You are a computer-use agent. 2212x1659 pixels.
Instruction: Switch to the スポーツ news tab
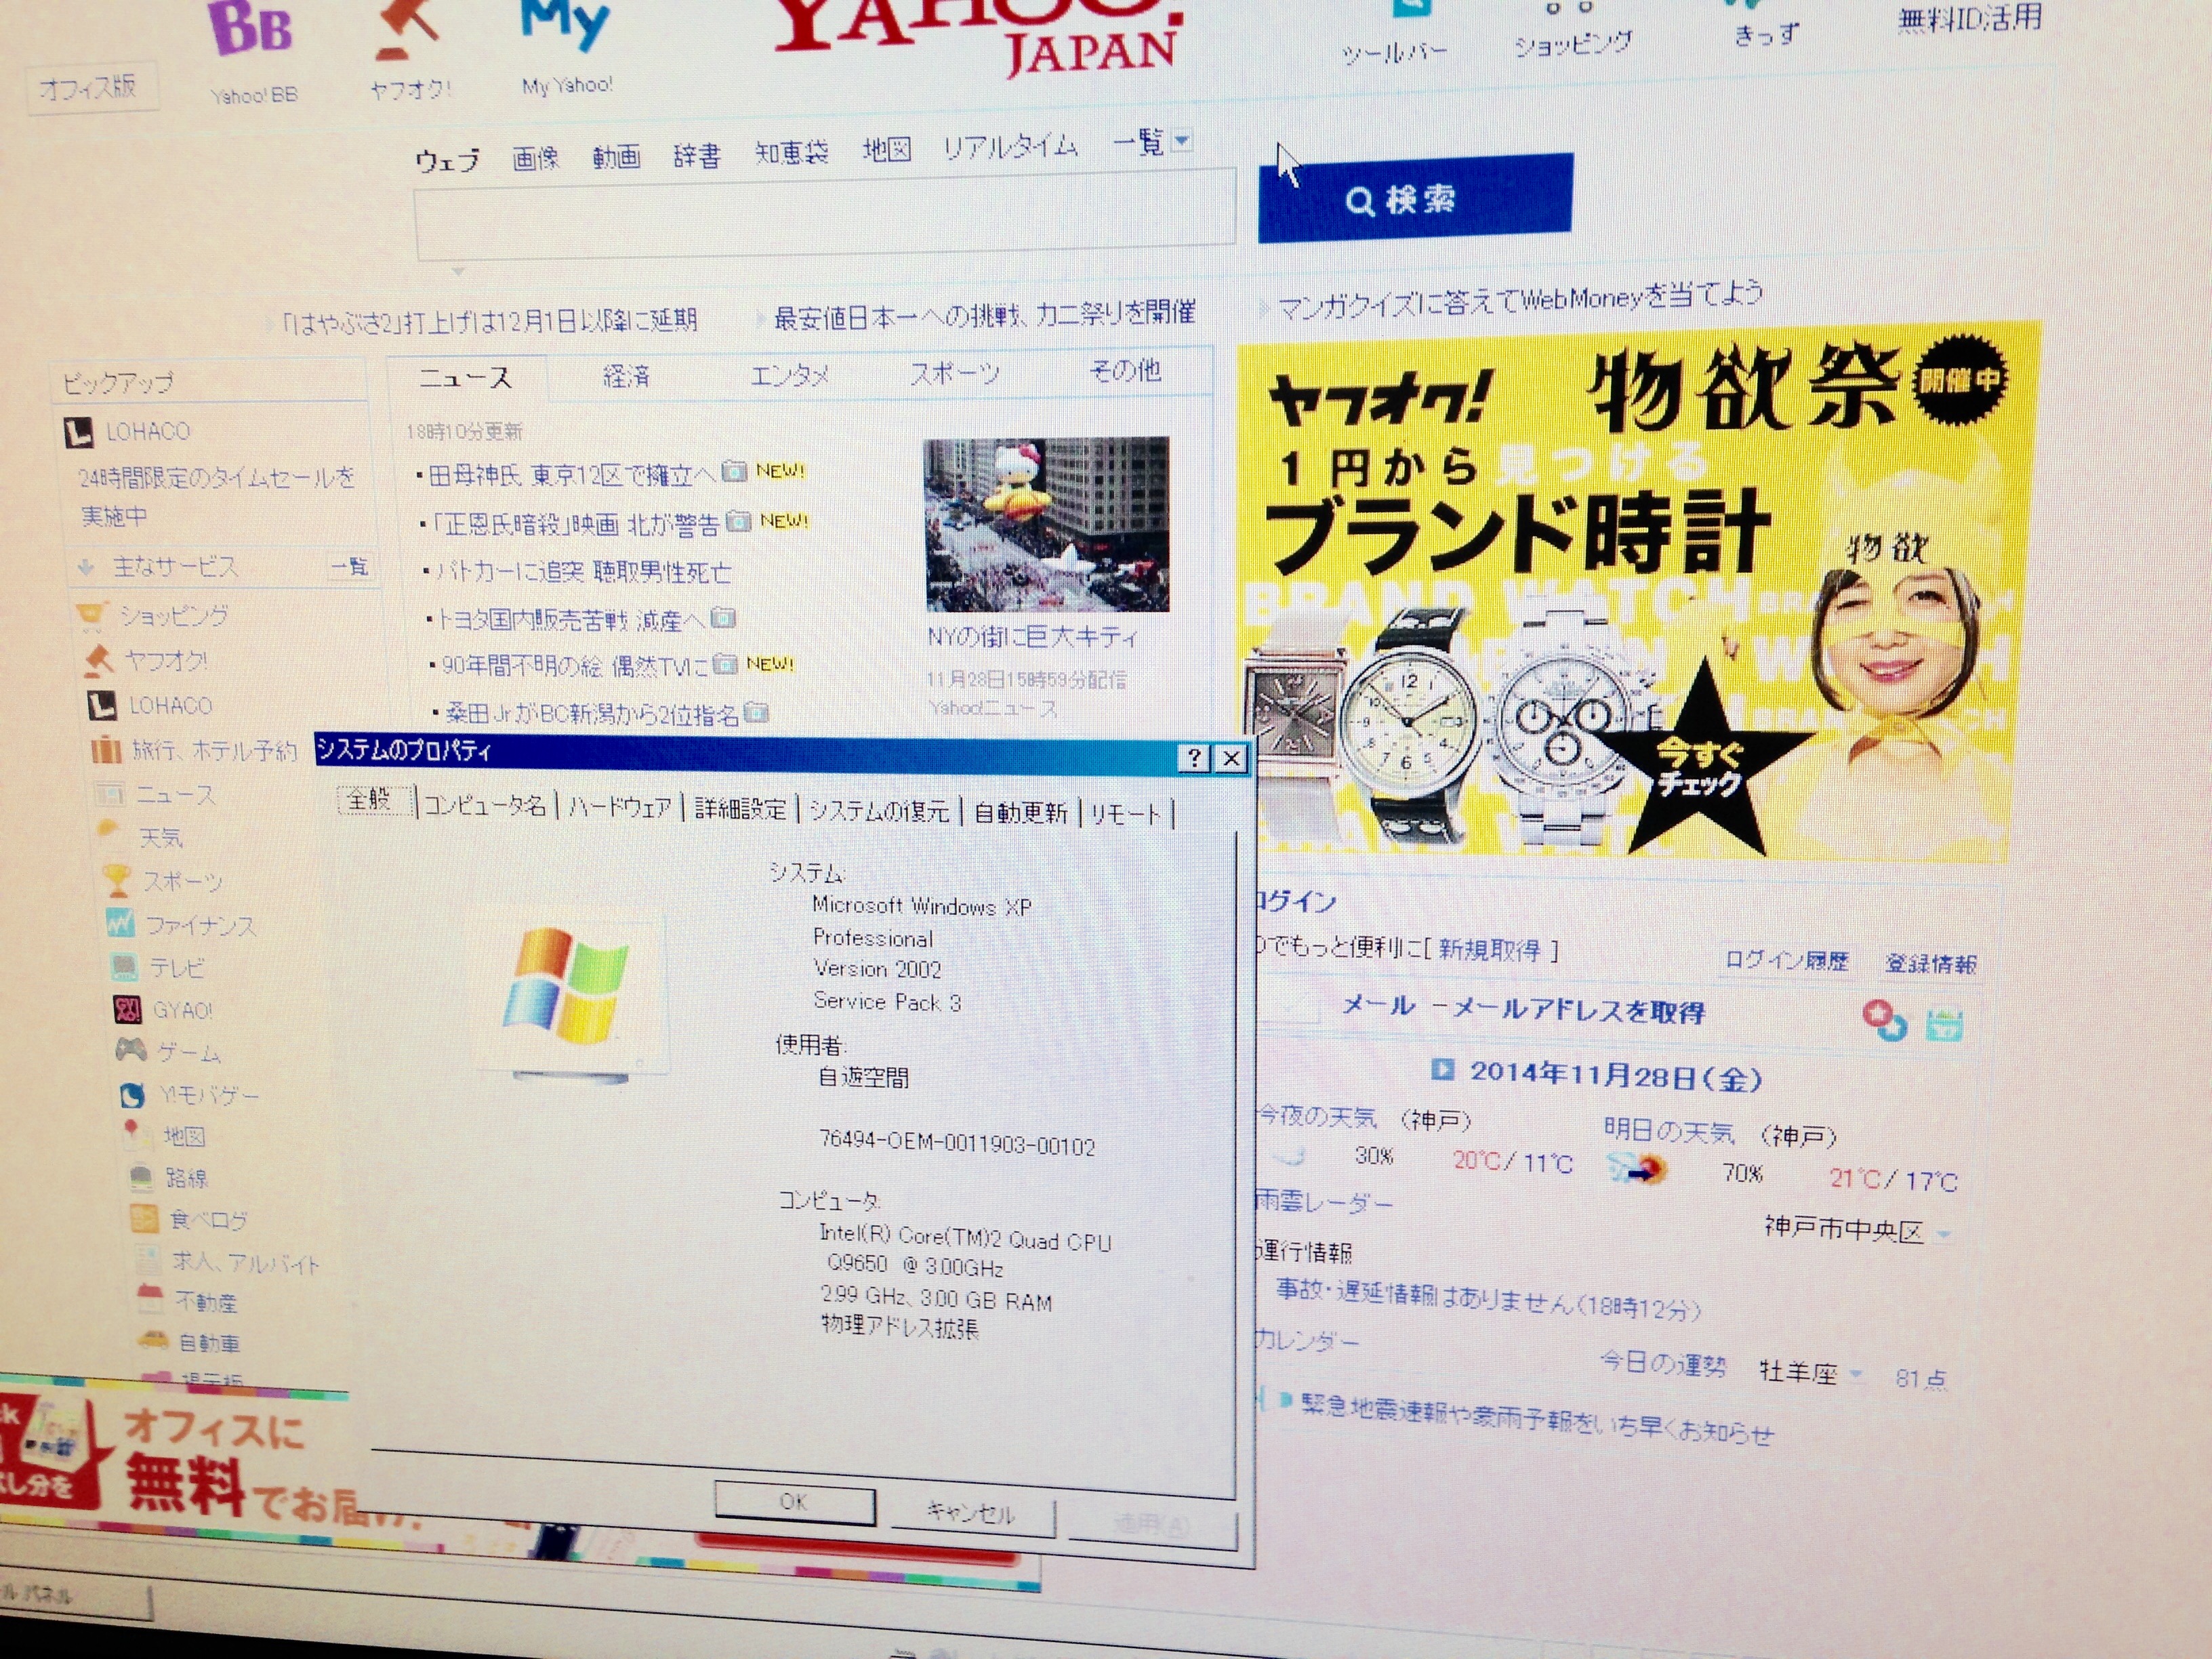[x=955, y=374]
